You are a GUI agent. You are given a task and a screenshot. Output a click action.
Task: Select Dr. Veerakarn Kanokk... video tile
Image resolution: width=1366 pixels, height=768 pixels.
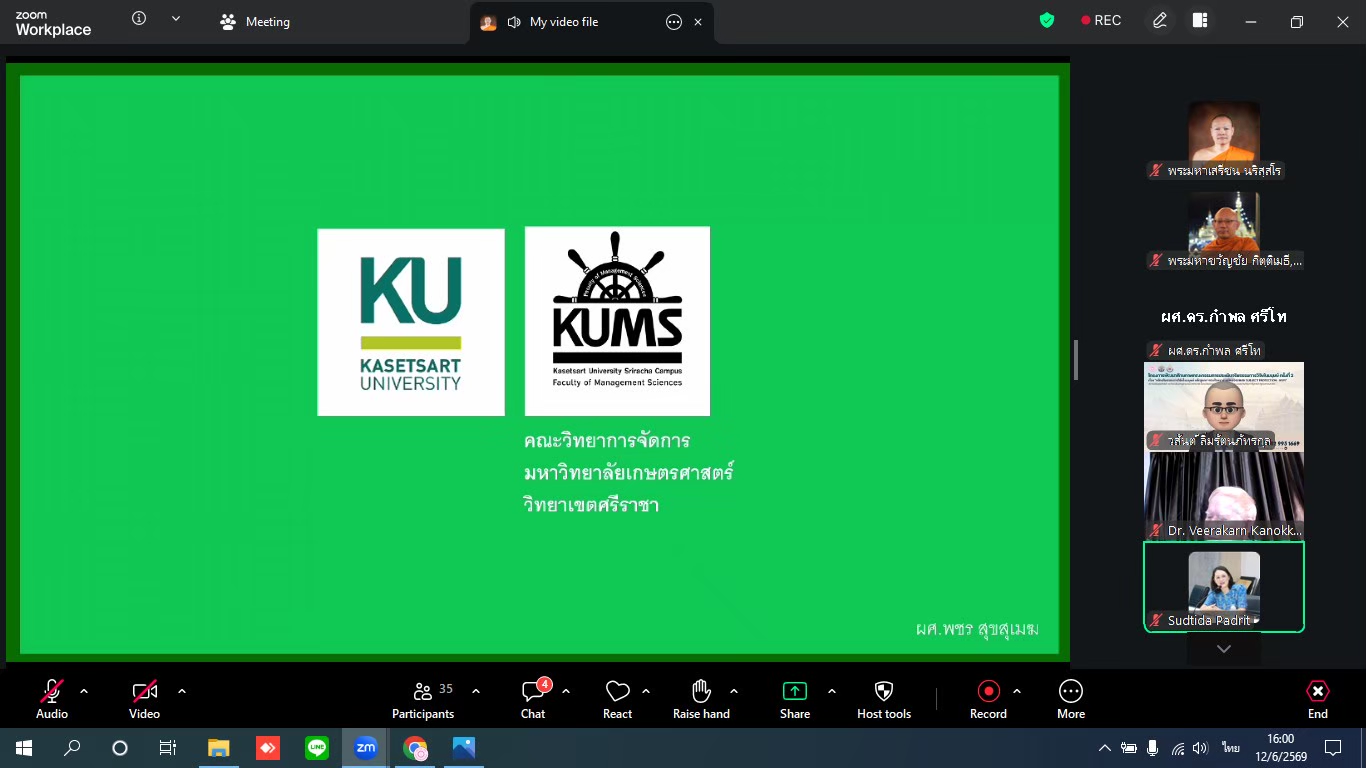(x=1224, y=496)
